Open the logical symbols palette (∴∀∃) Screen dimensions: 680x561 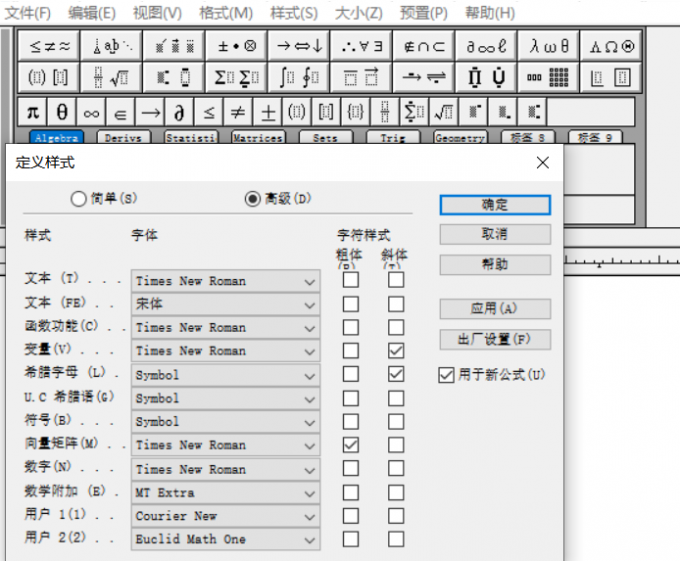(x=361, y=46)
